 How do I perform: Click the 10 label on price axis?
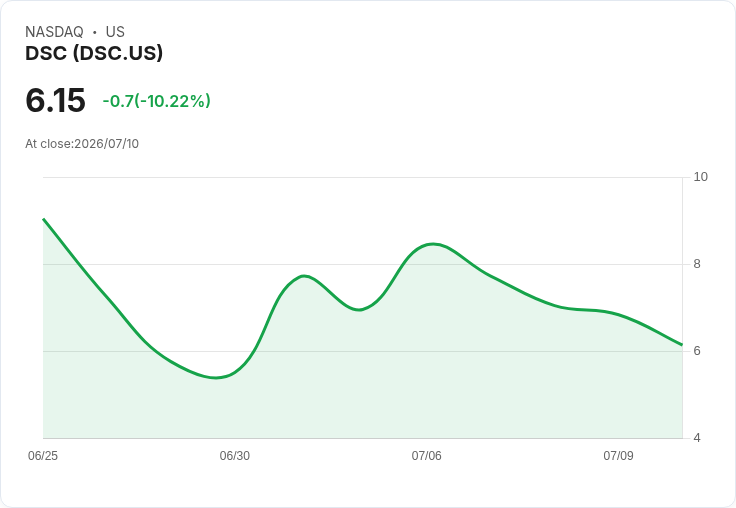pos(700,177)
